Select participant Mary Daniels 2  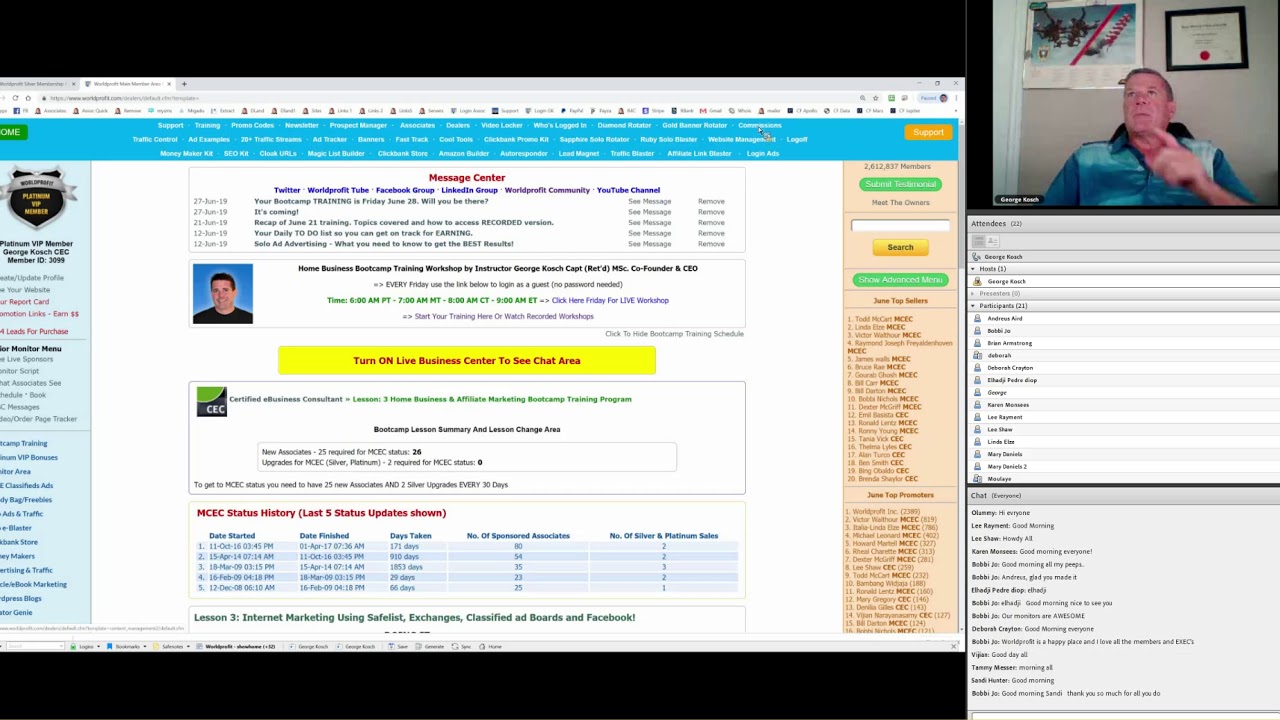coord(1006,466)
